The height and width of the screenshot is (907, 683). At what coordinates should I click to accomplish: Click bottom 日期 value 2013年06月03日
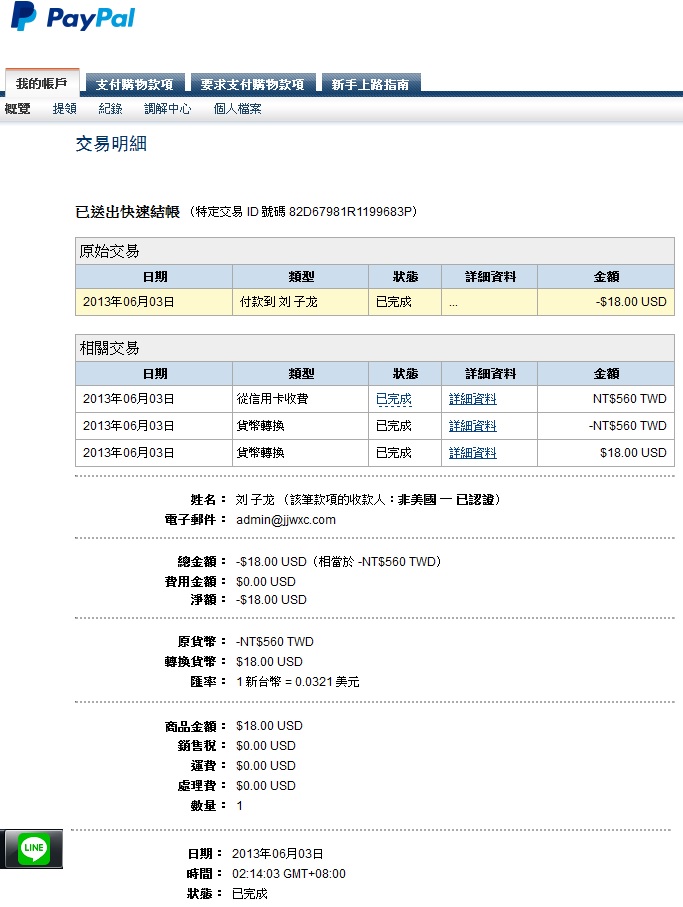coord(278,854)
